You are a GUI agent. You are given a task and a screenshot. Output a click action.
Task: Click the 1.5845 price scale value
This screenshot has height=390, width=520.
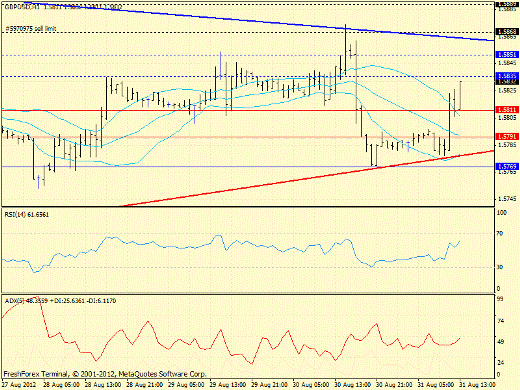click(507, 63)
